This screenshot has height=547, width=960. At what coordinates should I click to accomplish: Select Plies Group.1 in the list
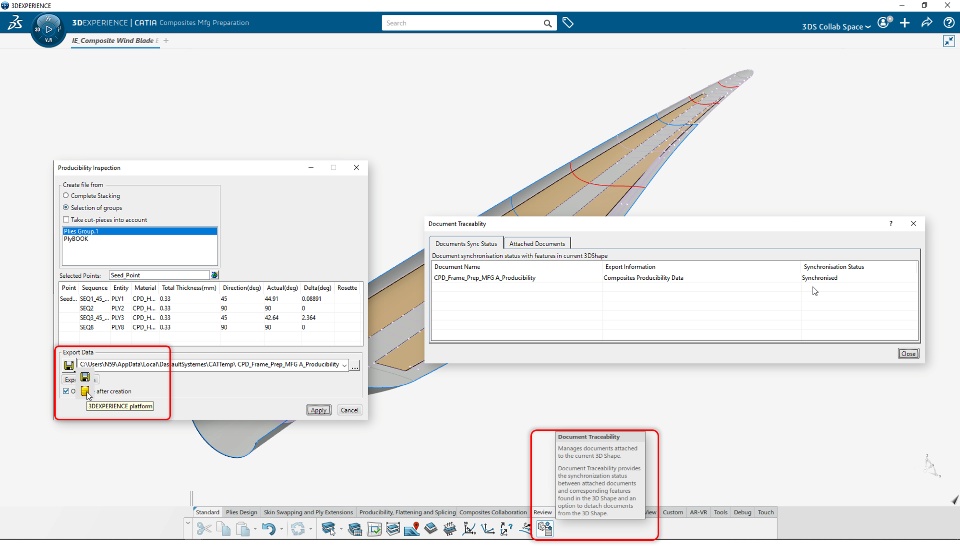click(x=140, y=231)
